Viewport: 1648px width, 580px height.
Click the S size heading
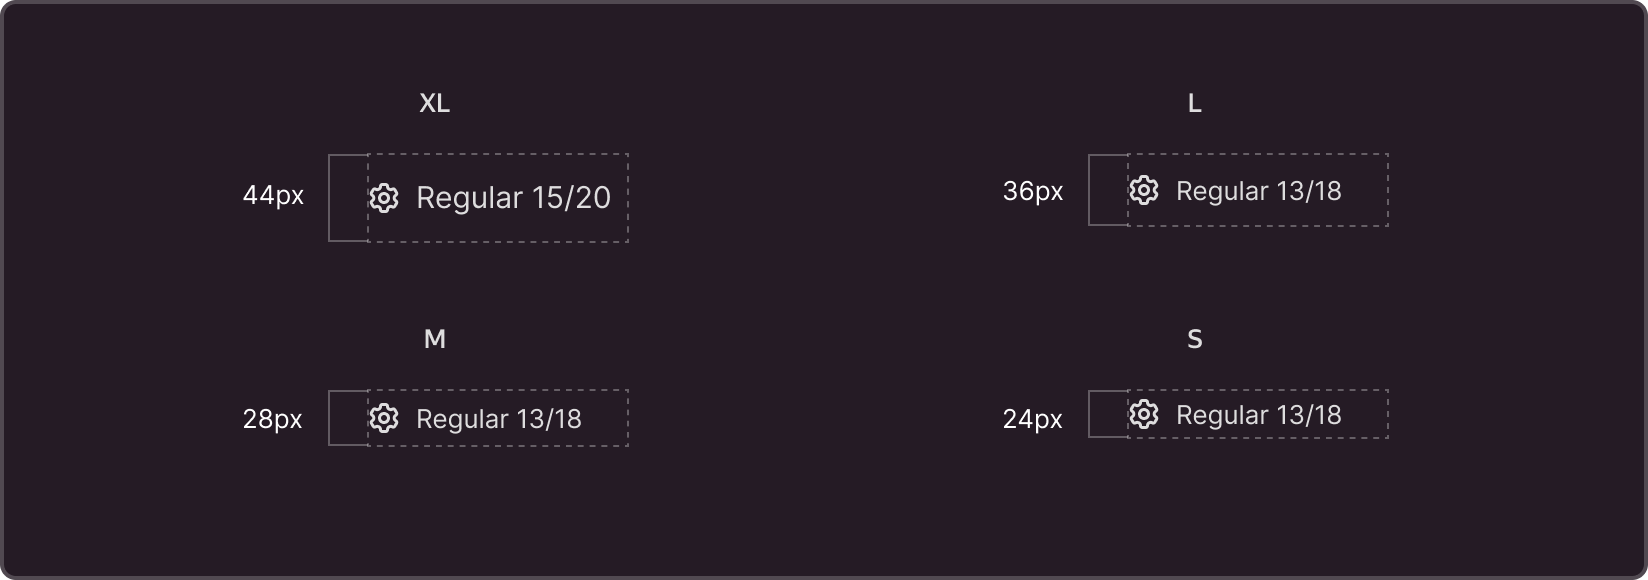click(1194, 339)
